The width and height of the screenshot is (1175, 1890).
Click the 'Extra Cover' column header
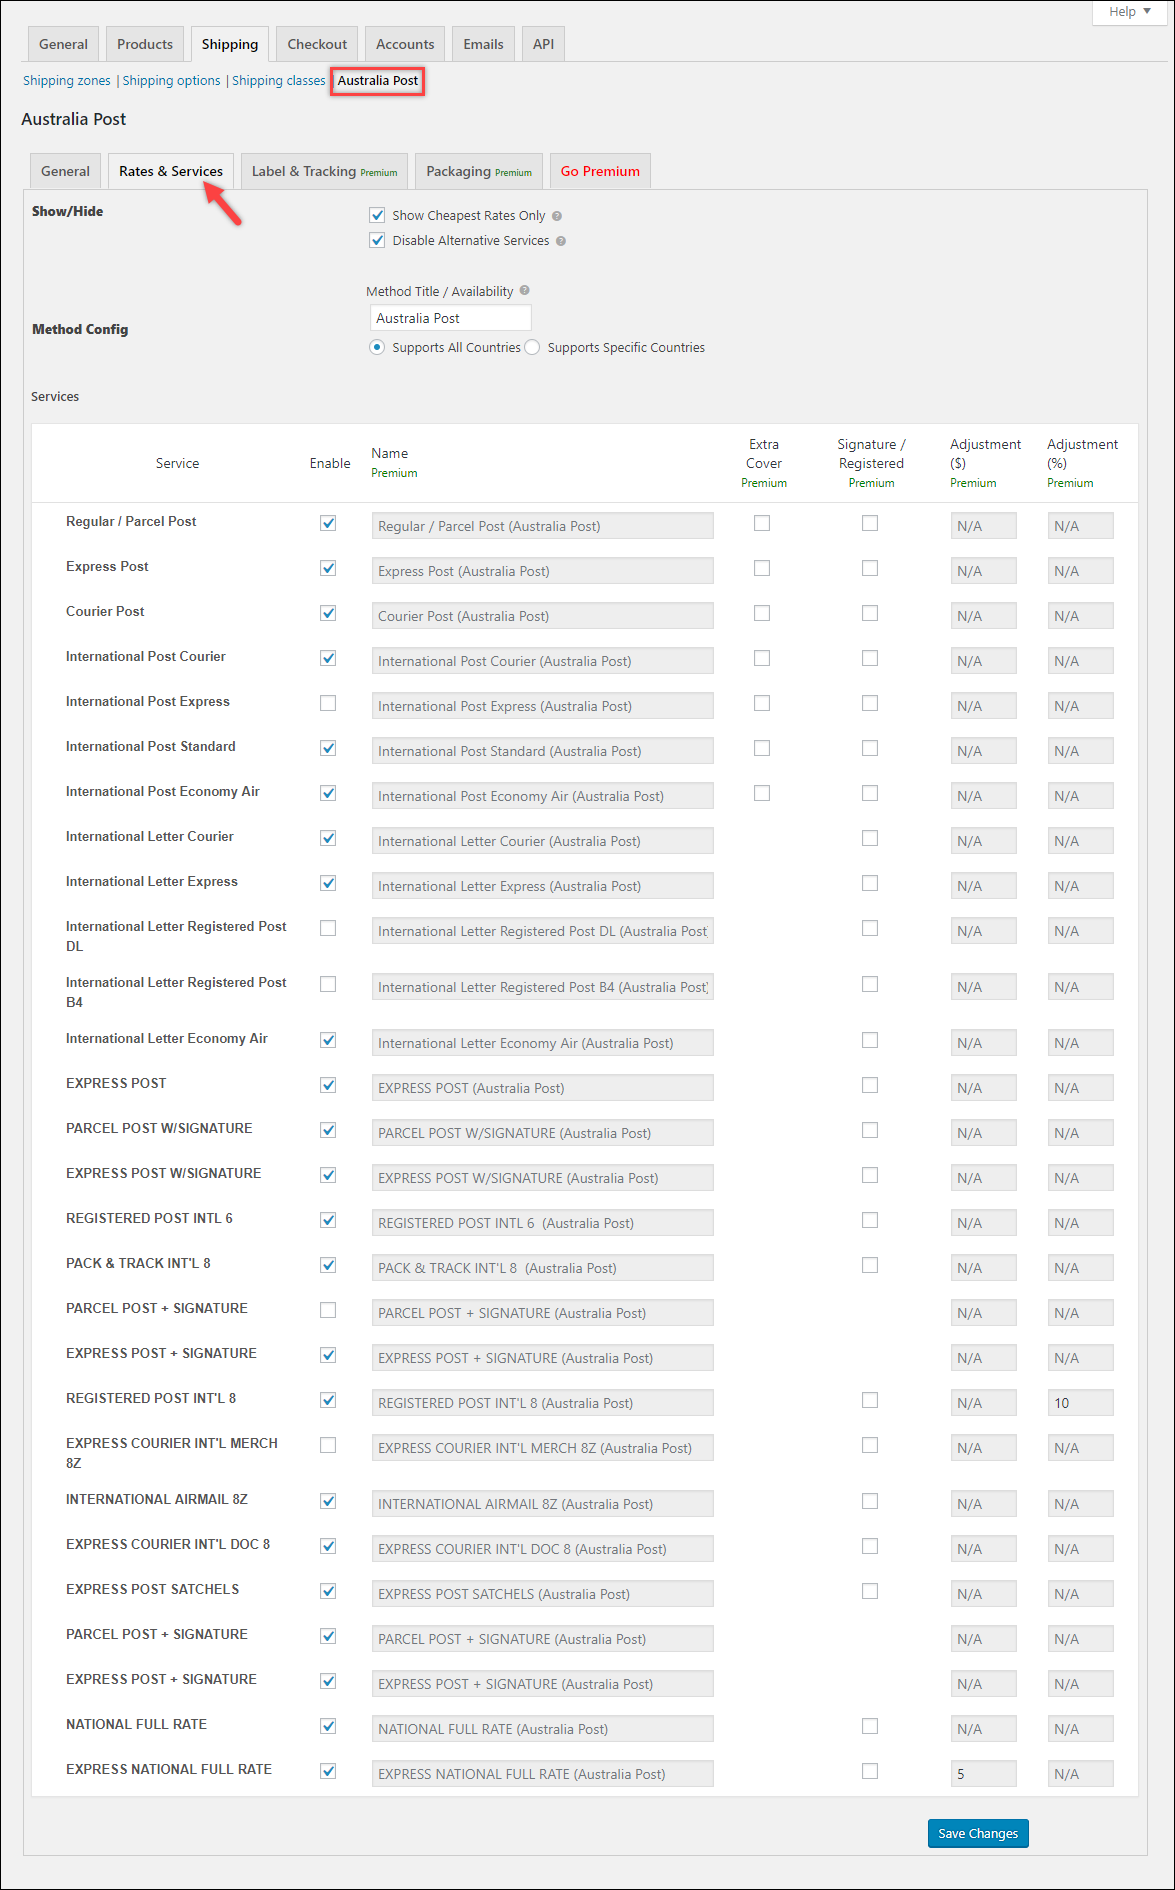pyautogui.click(x=764, y=454)
